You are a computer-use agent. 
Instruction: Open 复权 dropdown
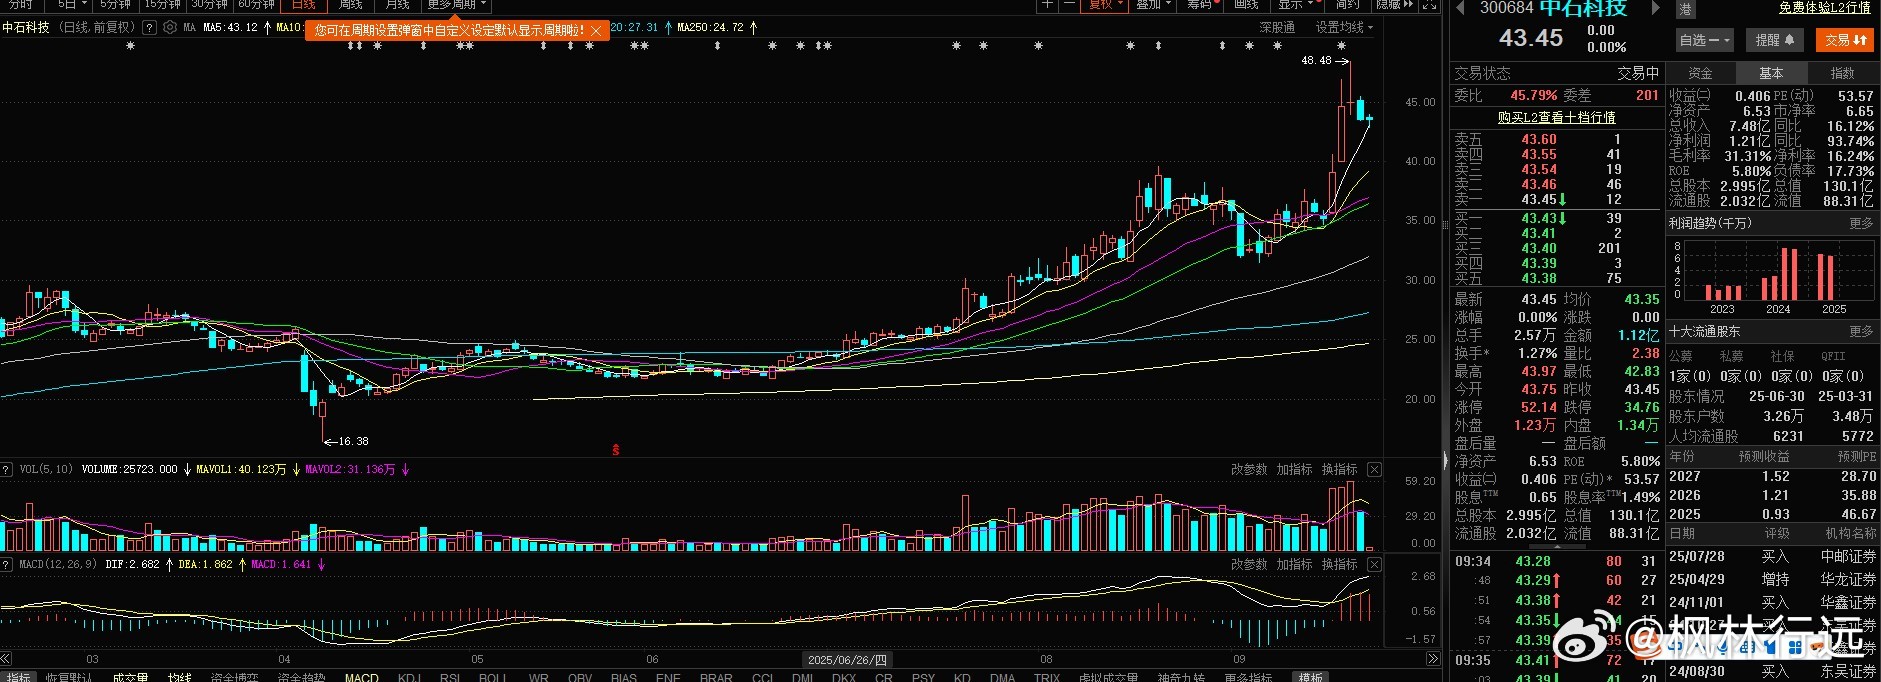pyautogui.click(x=1106, y=5)
